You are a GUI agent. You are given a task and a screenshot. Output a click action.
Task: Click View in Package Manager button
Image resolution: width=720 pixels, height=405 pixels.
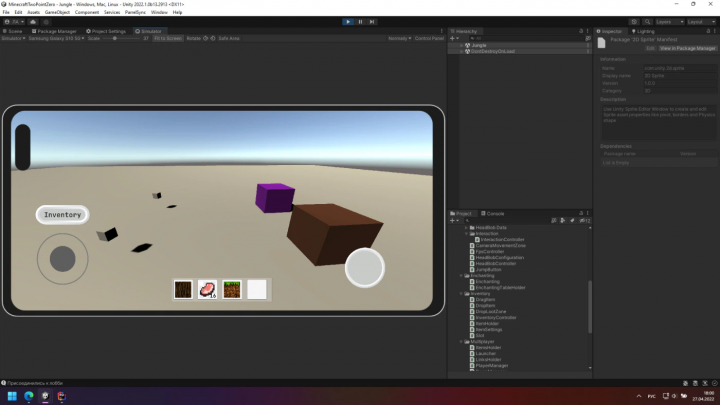687,48
